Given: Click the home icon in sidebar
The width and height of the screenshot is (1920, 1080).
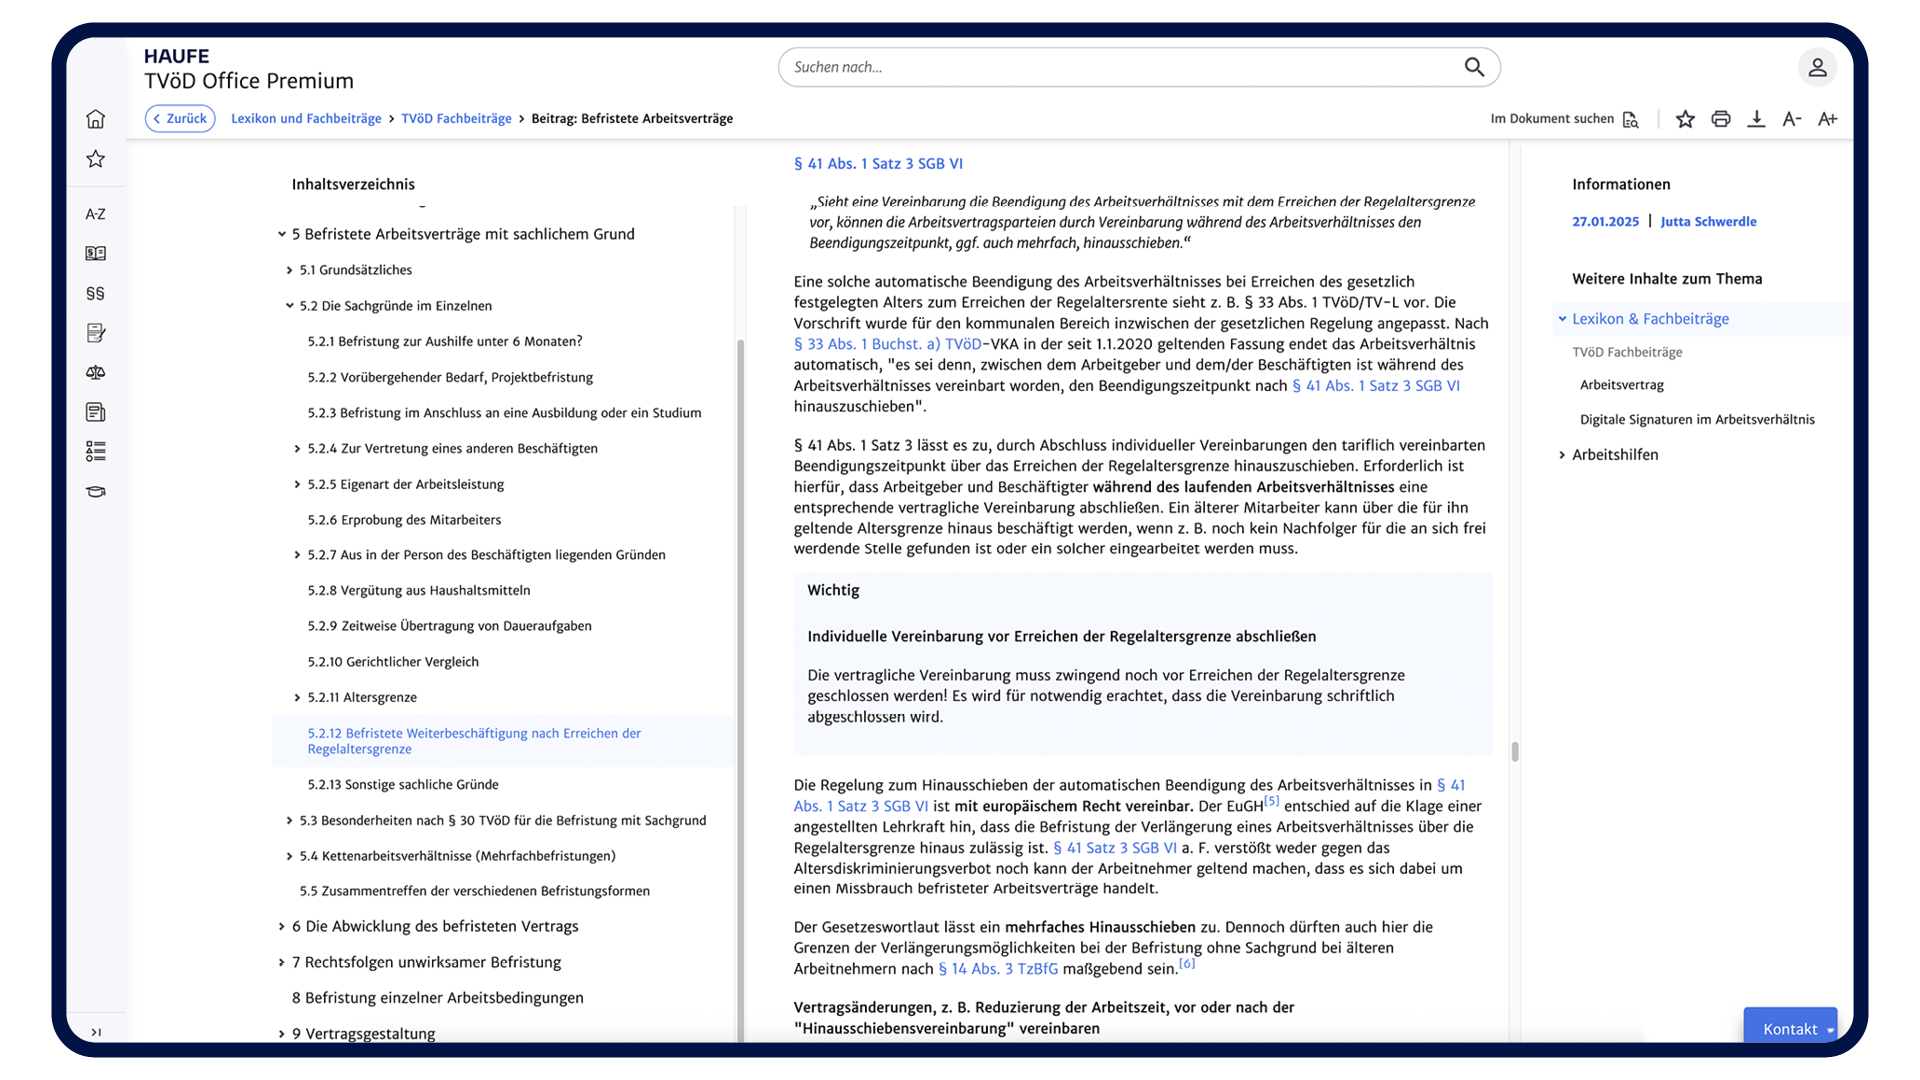Looking at the screenshot, I should 95,119.
